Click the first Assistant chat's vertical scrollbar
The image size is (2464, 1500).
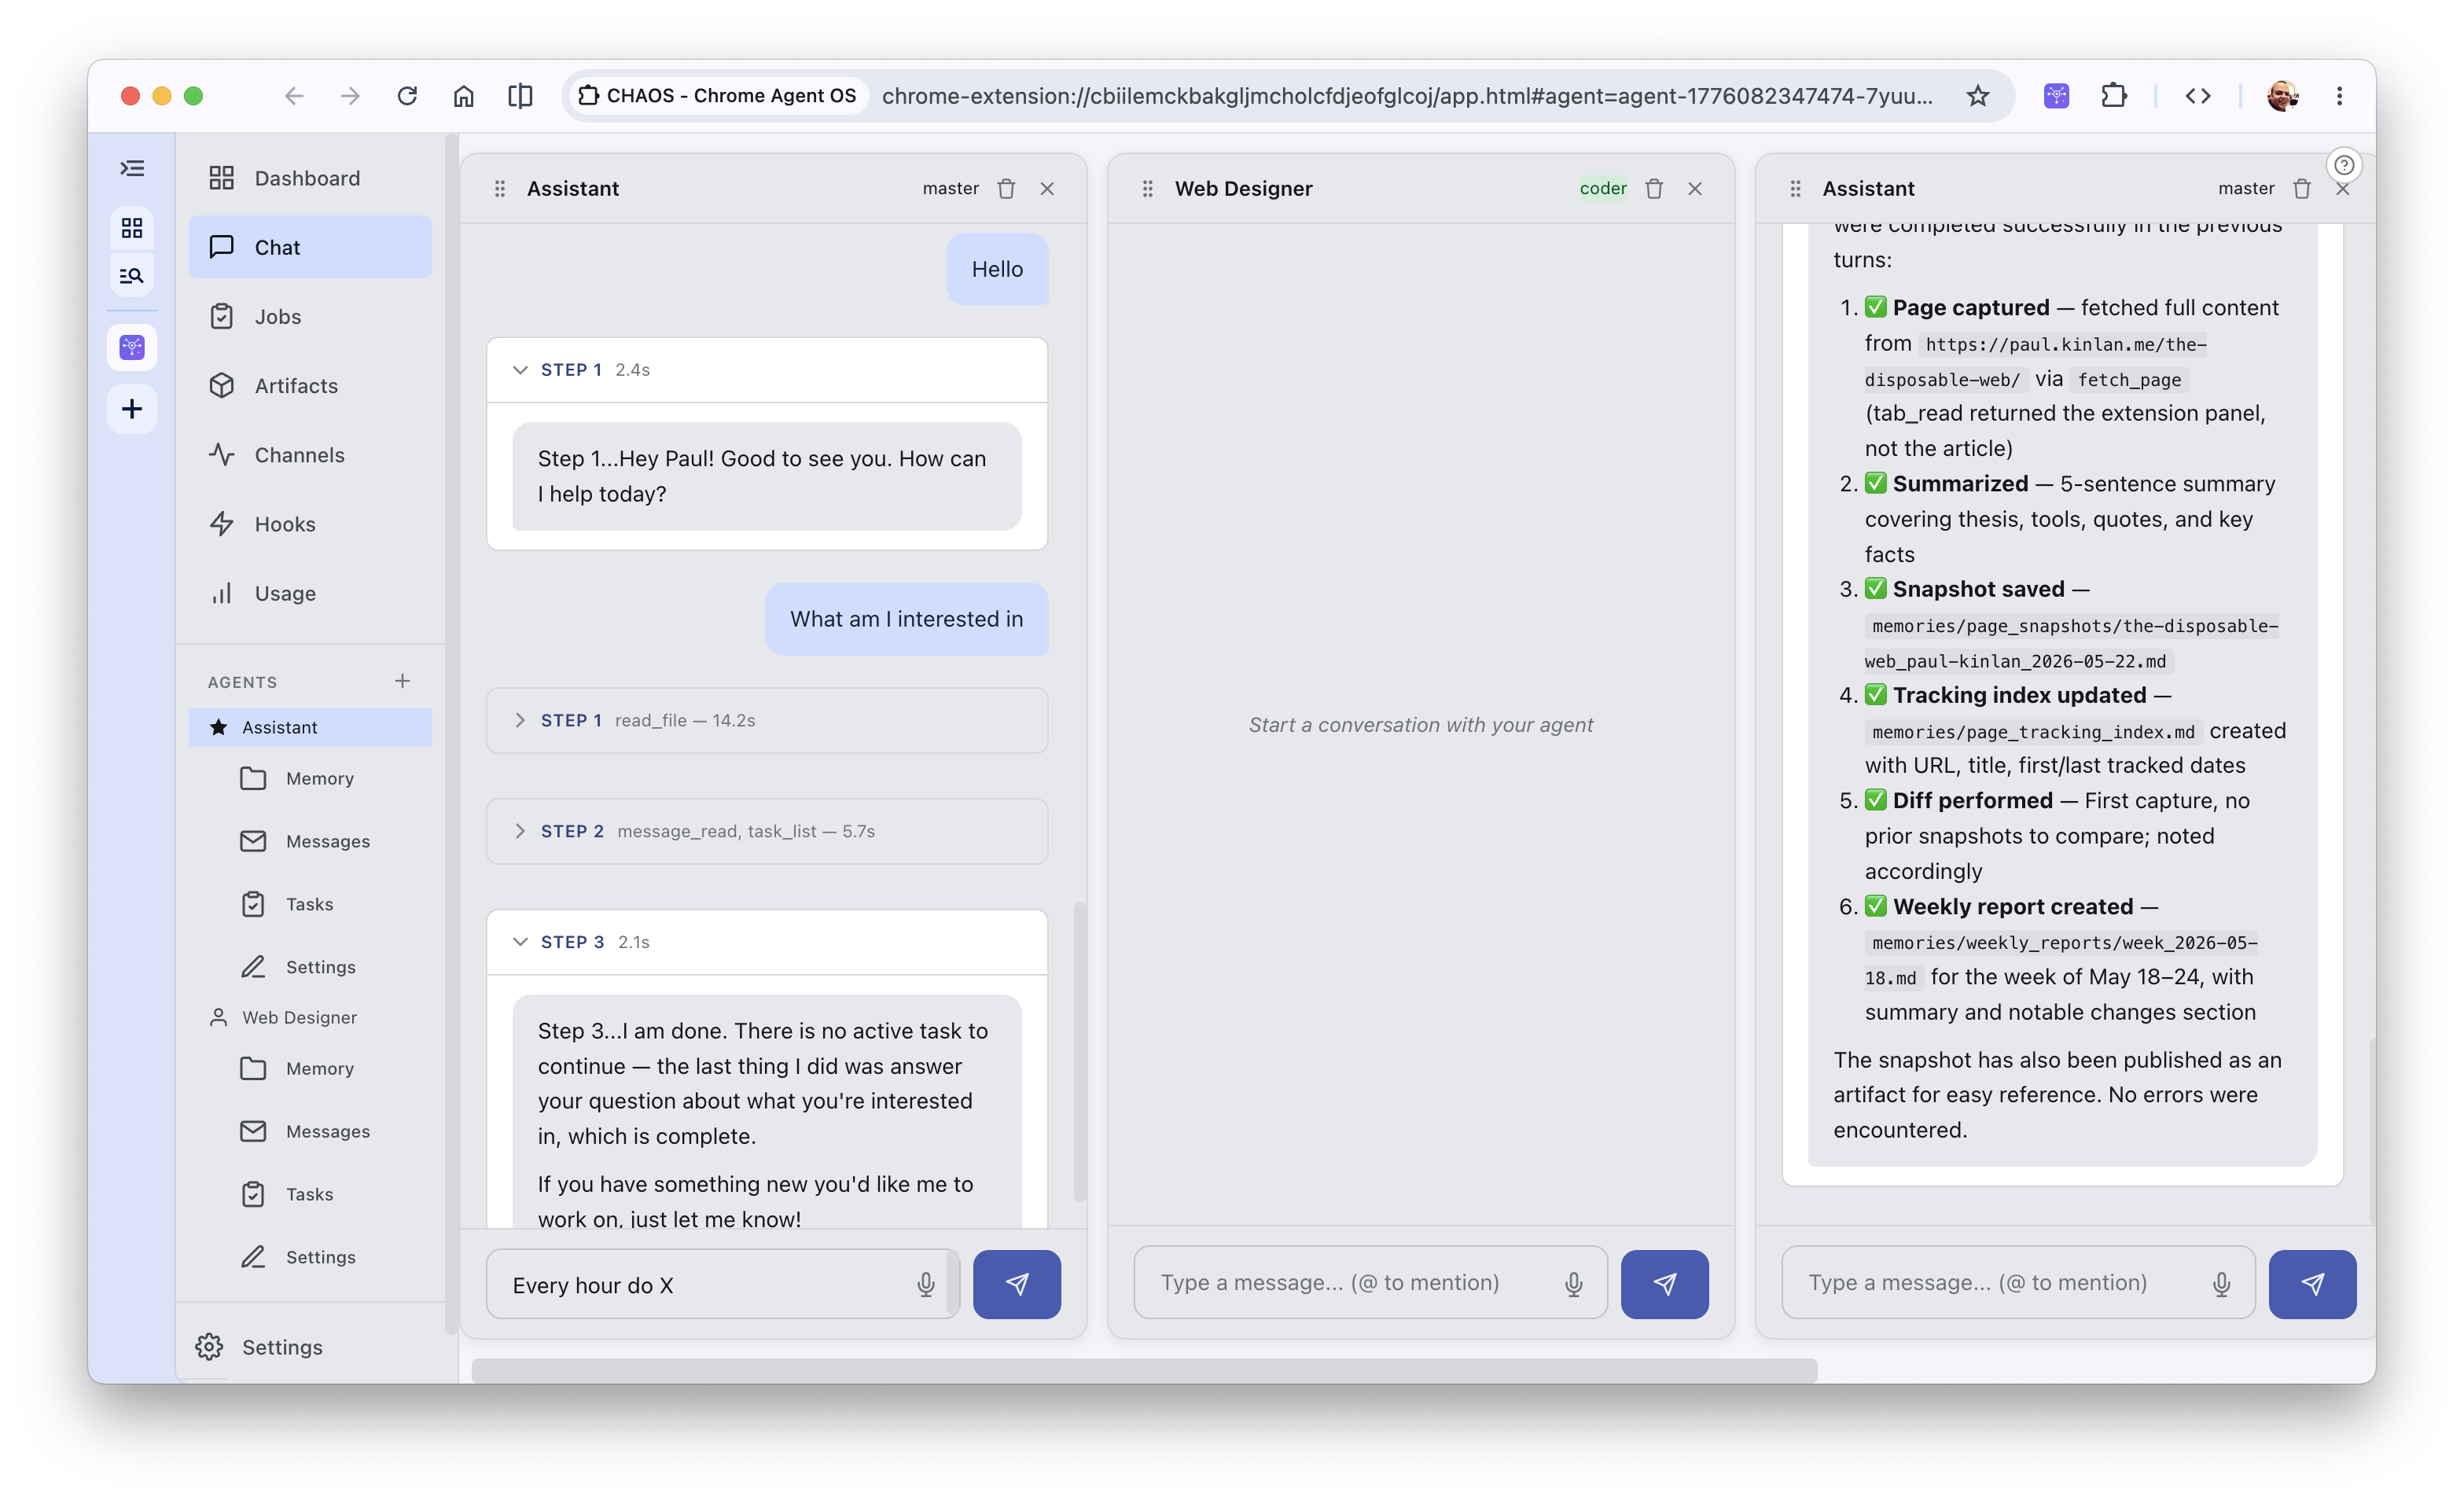[1079, 1051]
